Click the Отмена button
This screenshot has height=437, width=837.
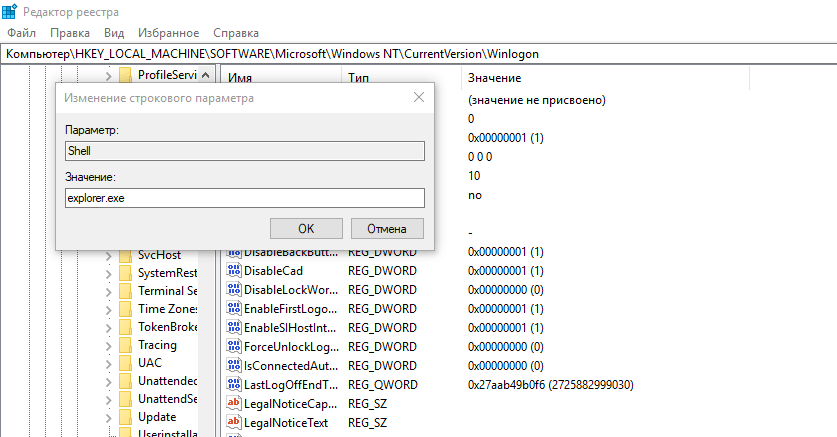(387, 228)
